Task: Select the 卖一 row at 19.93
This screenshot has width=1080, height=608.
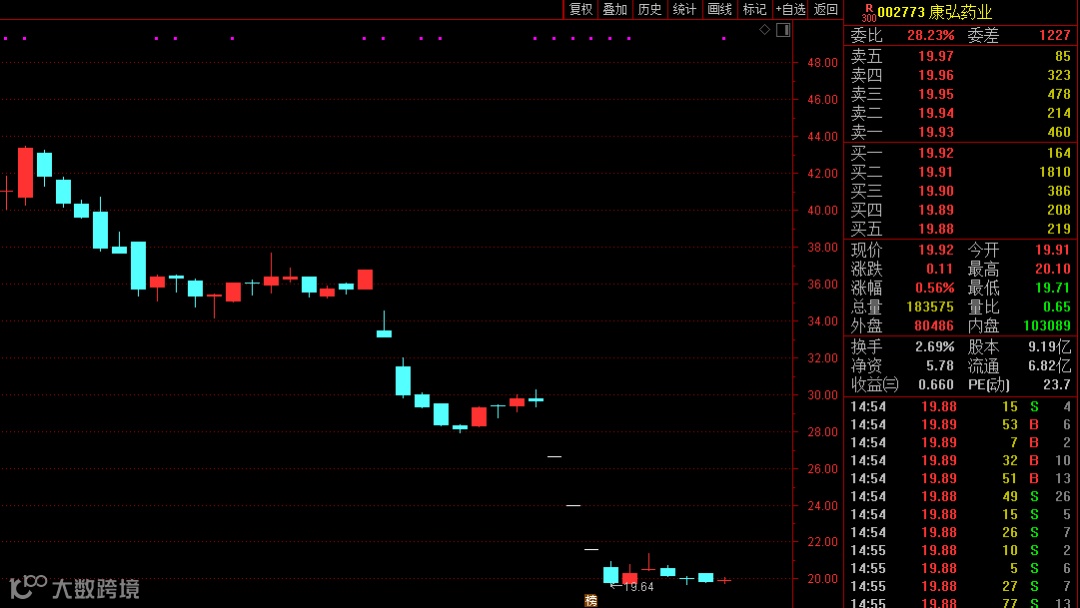Action: [961, 132]
